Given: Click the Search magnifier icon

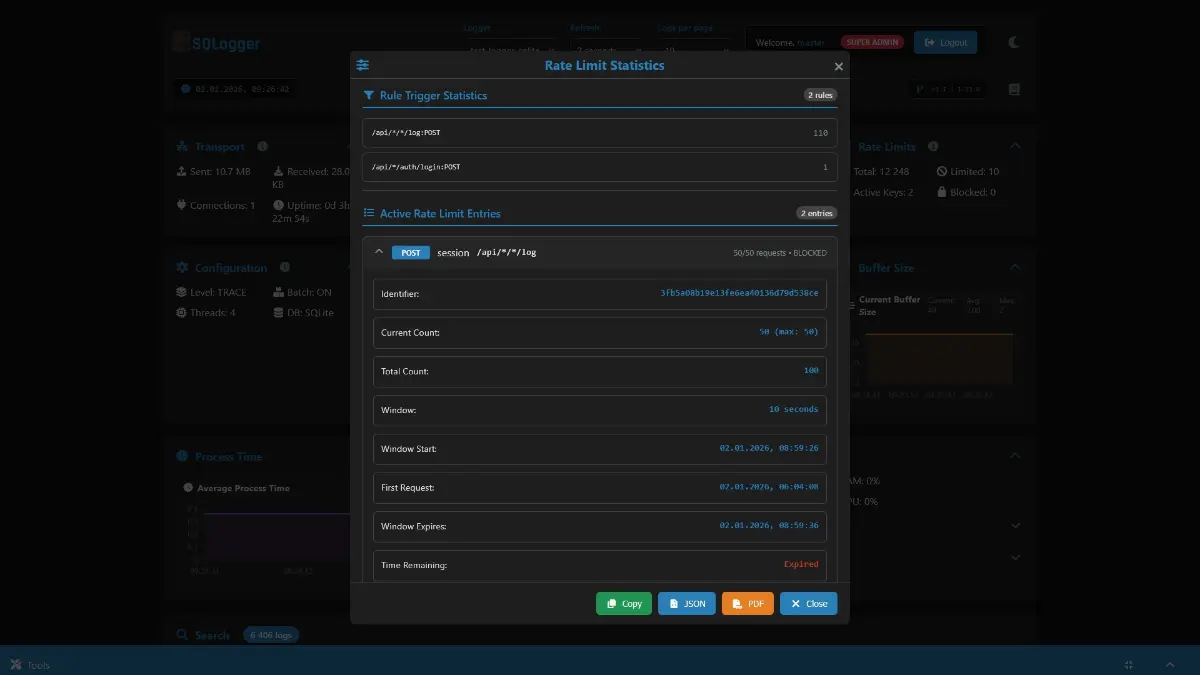Looking at the screenshot, I should point(182,635).
